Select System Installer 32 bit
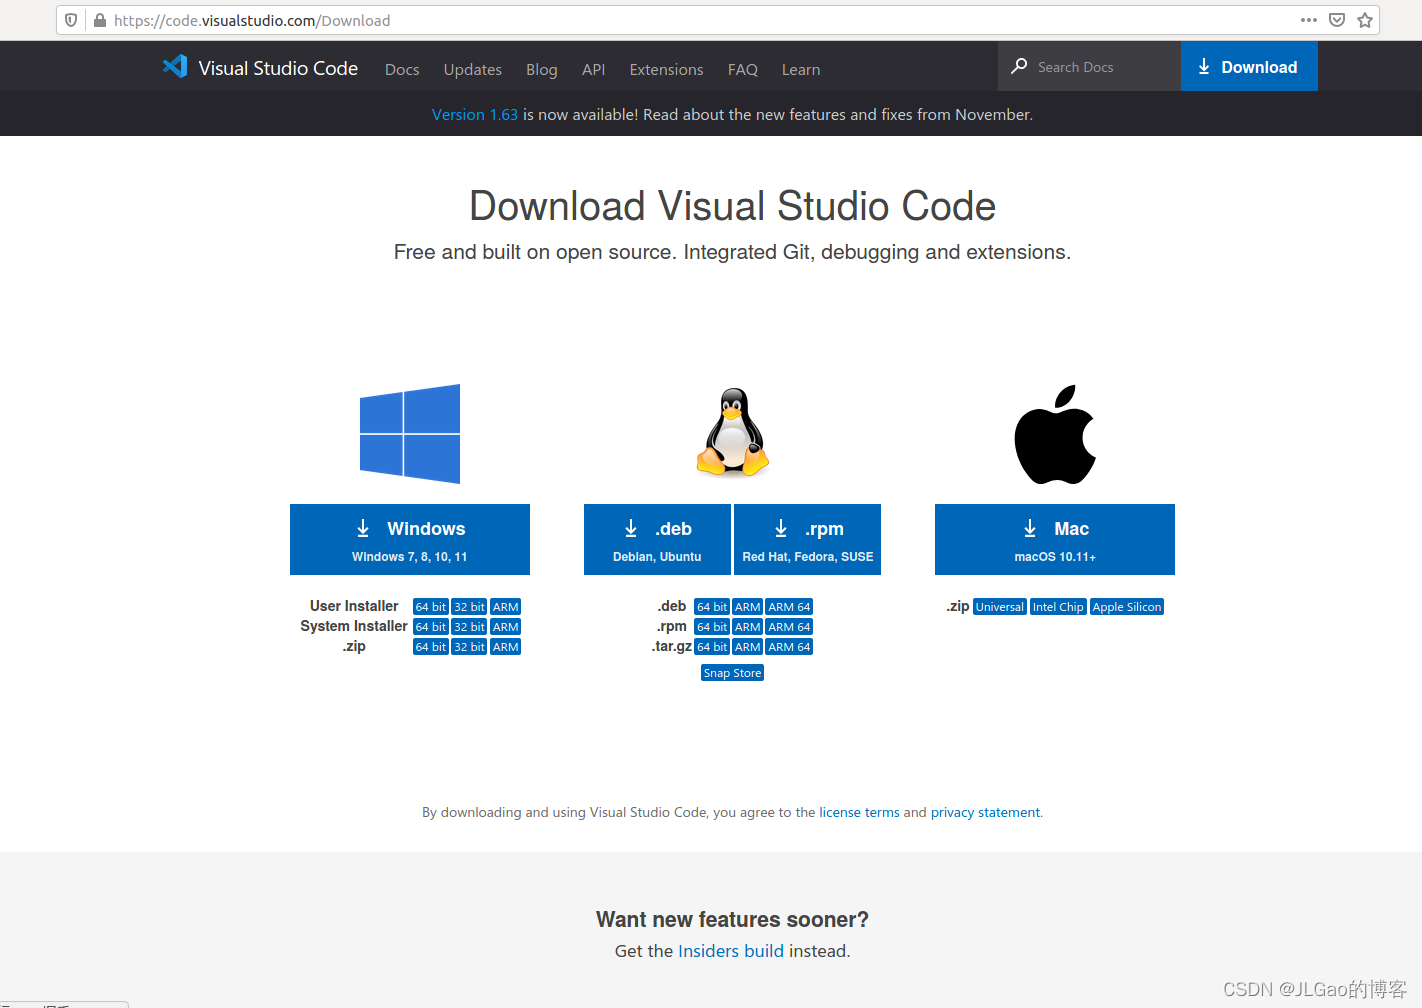This screenshot has width=1422, height=1008. [x=469, y=627]
